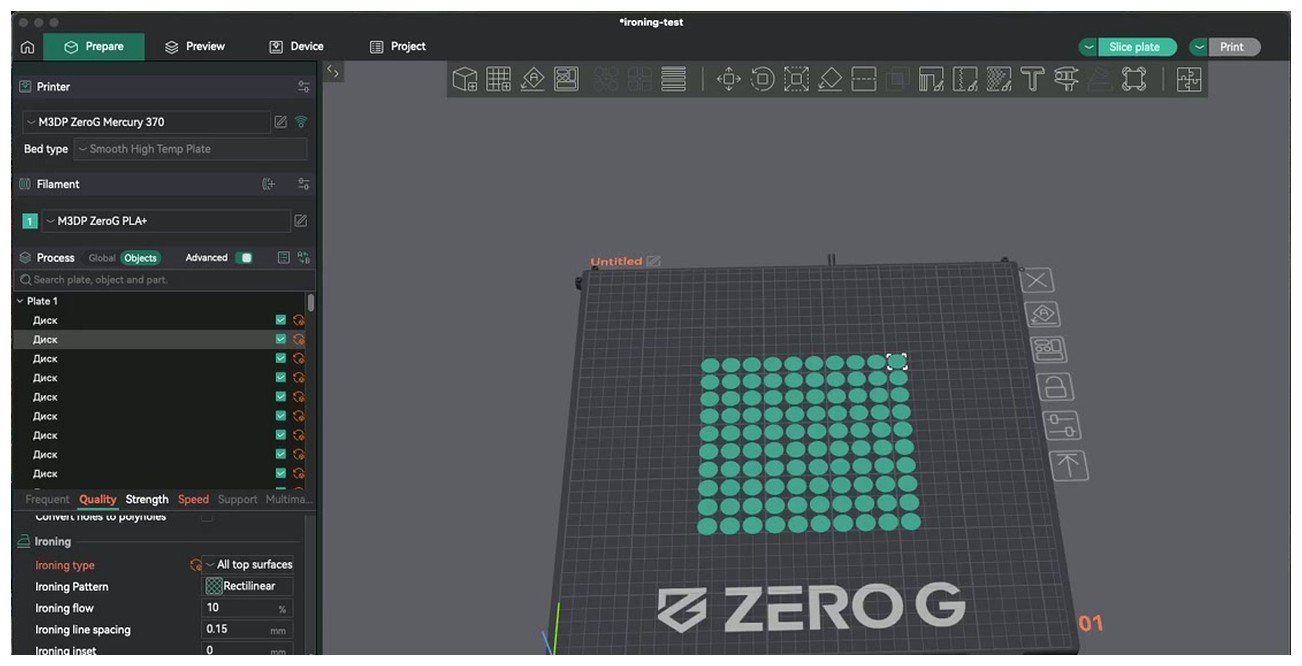
Task: Open the Ironing type dropdown
Action: pos(248,565)
